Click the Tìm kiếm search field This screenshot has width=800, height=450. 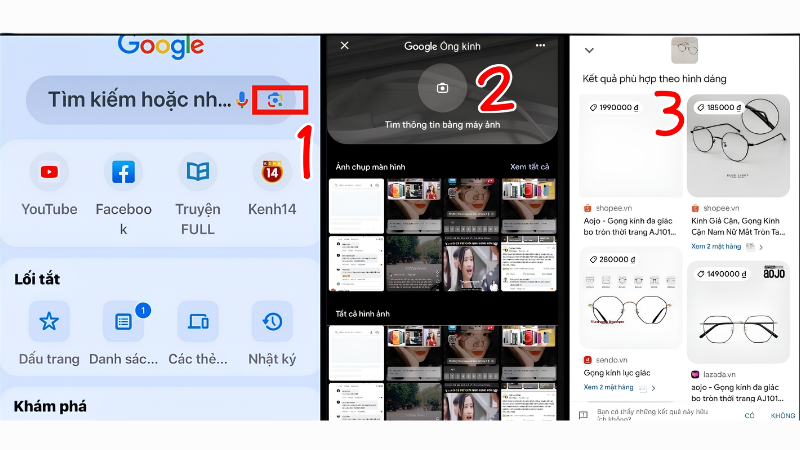coord(139,100)
